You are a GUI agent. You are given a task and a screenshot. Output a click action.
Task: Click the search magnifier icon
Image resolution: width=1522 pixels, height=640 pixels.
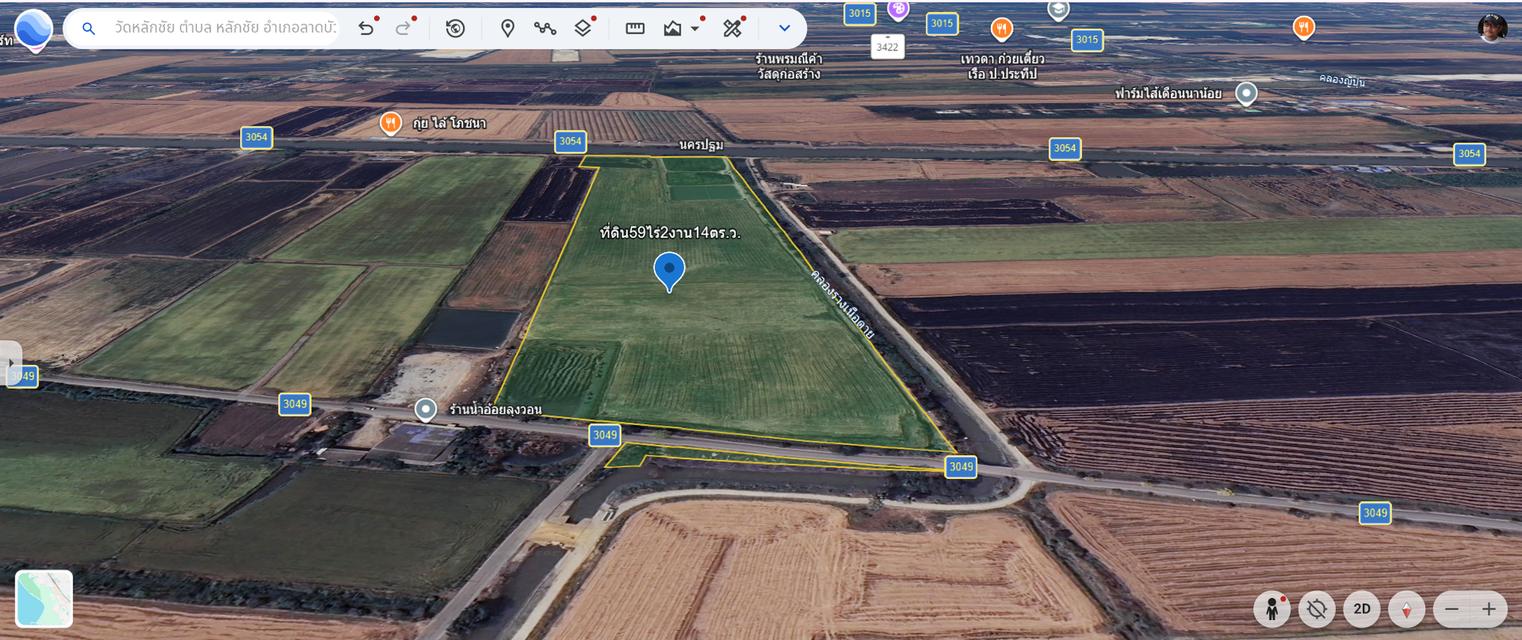point(89,29)
